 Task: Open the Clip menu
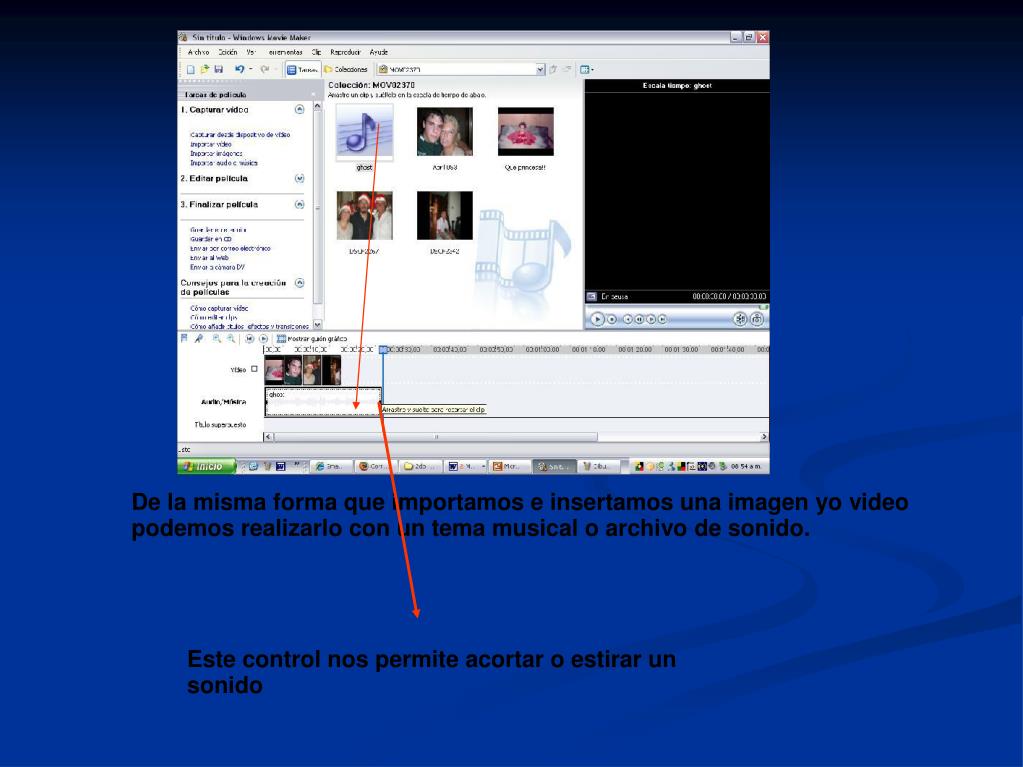click(316, 52)
